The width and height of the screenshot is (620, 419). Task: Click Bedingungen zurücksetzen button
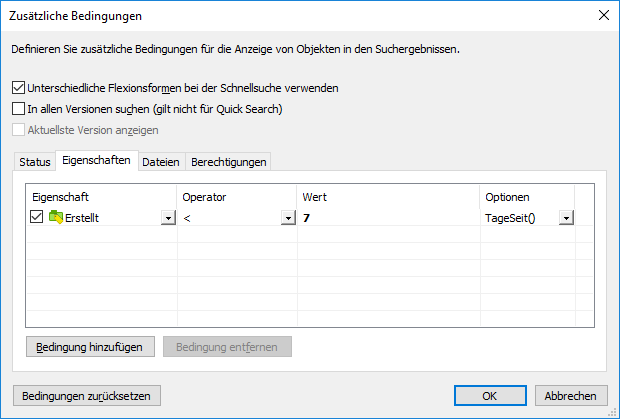(x=85, y=395)
